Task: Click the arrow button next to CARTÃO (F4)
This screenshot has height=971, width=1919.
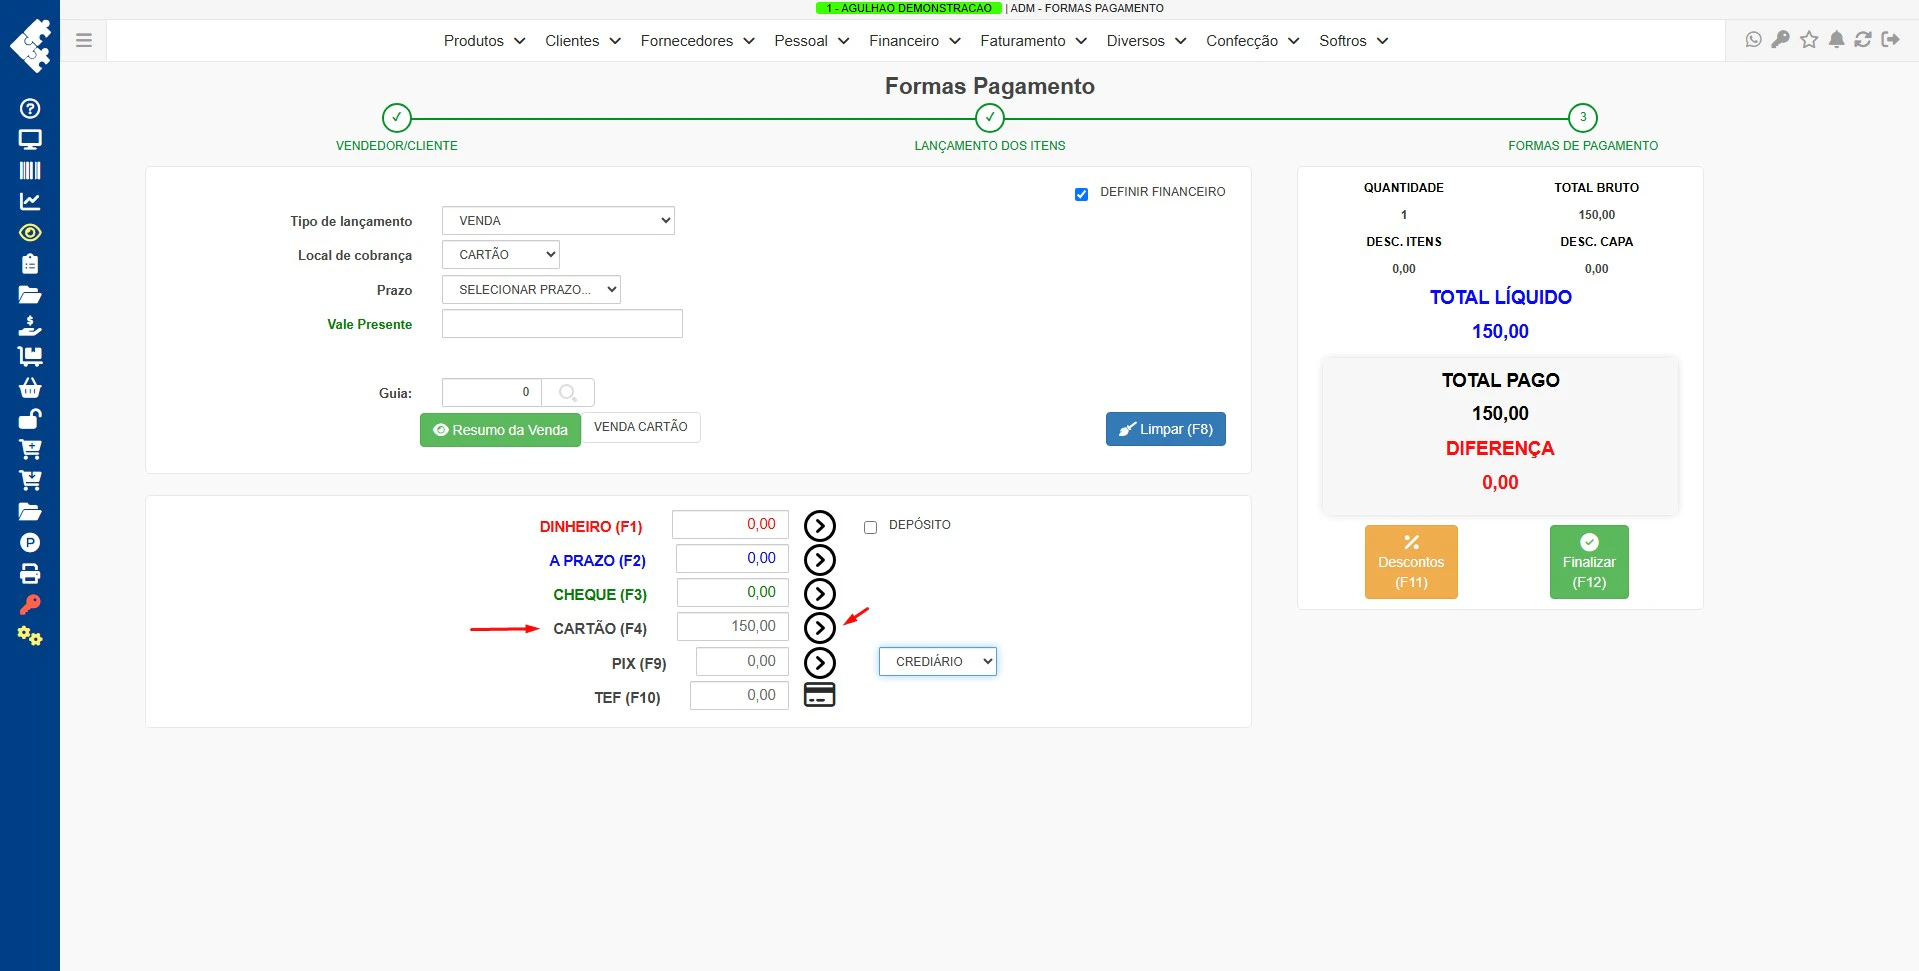Action: [x=820, y=628]
